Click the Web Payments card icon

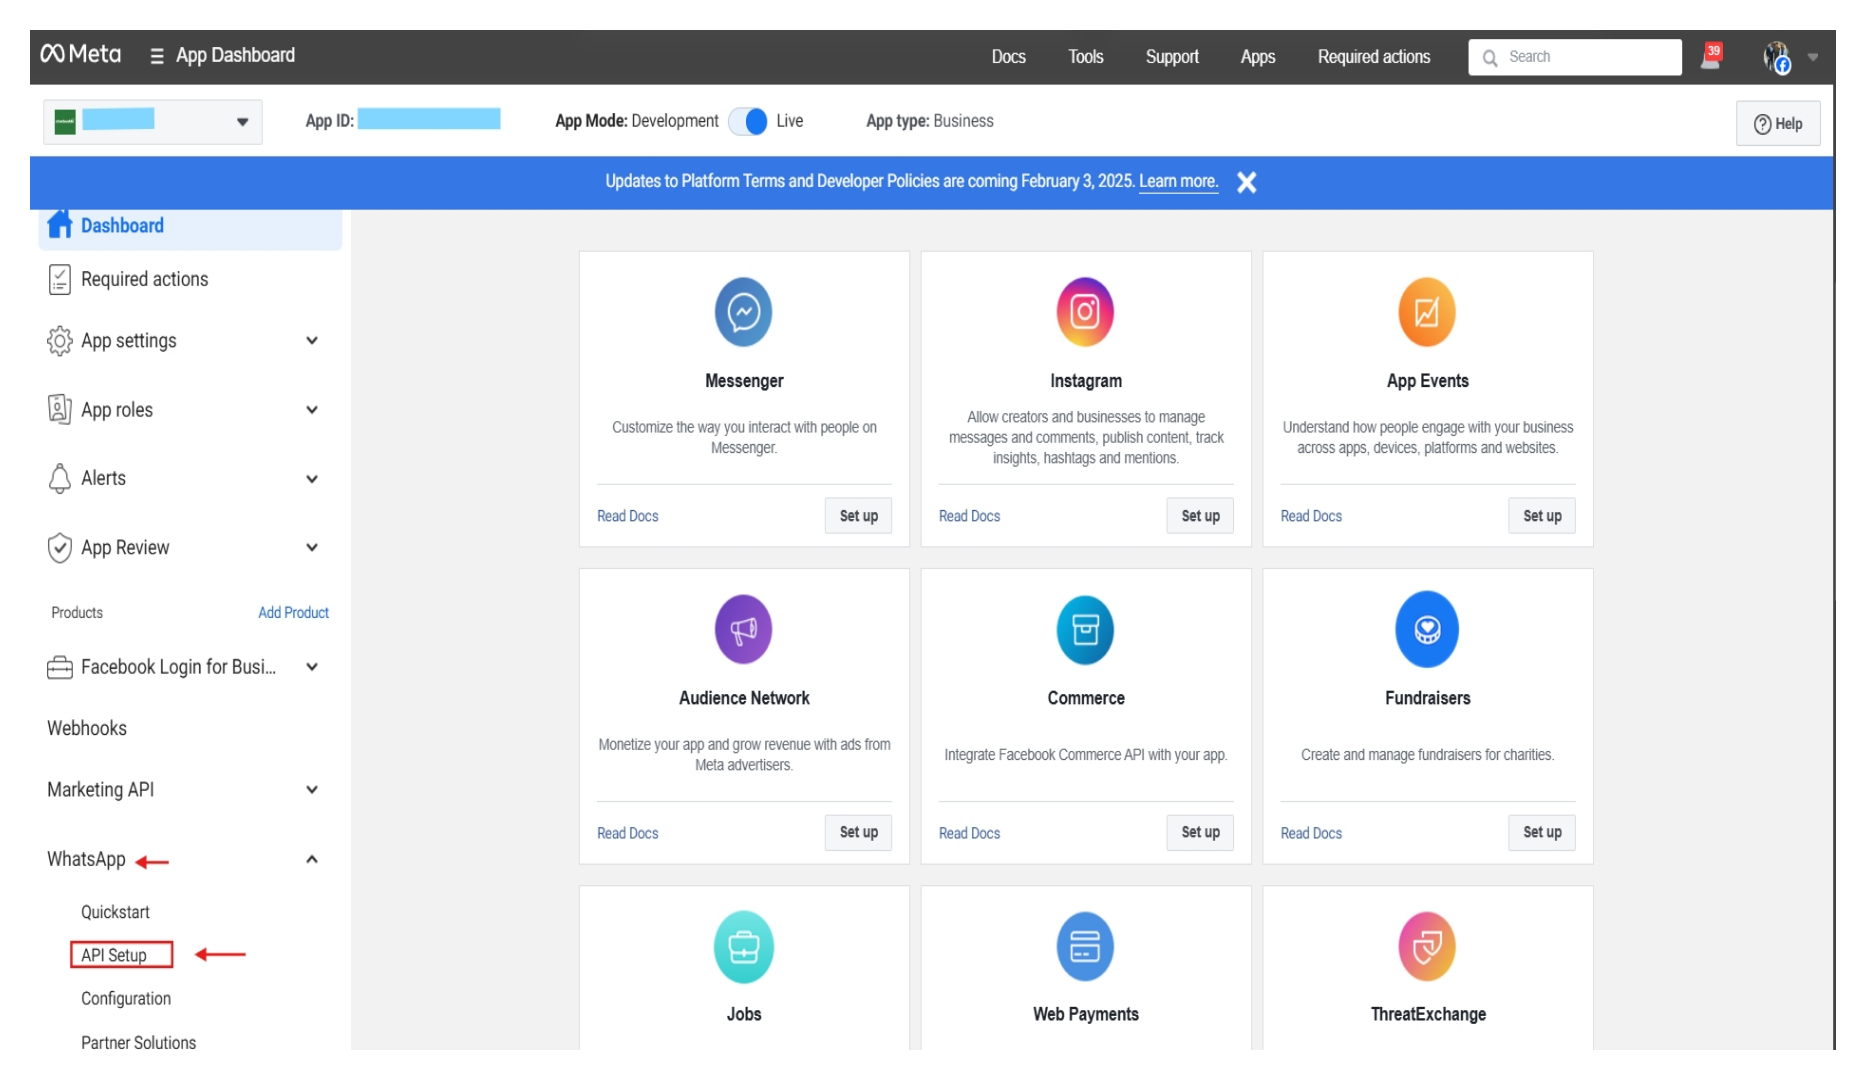[x=1085, y=946]
